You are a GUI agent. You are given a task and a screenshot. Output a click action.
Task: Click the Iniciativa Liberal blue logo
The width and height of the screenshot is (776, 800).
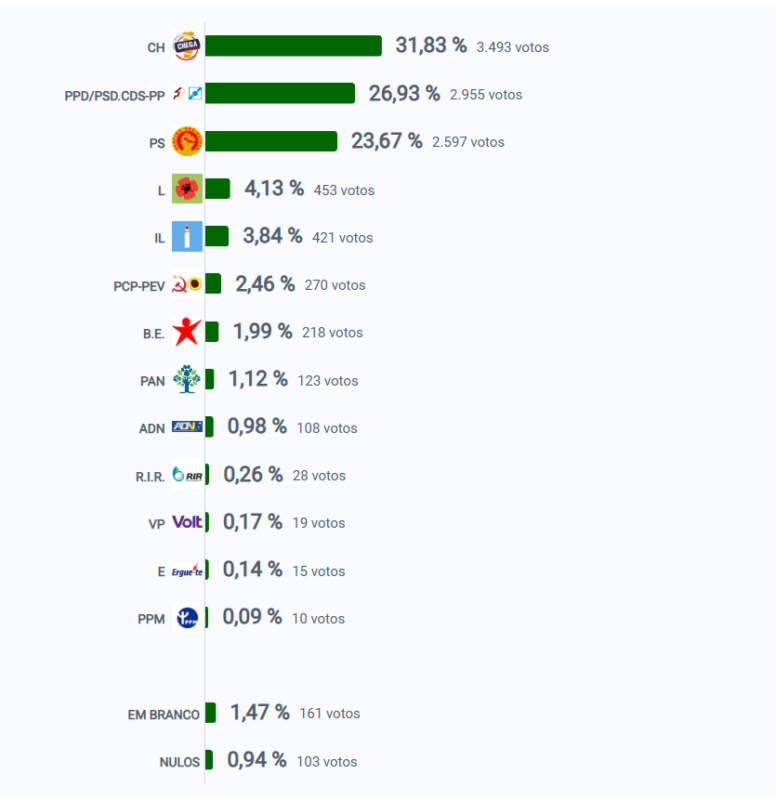pyautogui.click(x=187, y=237)
